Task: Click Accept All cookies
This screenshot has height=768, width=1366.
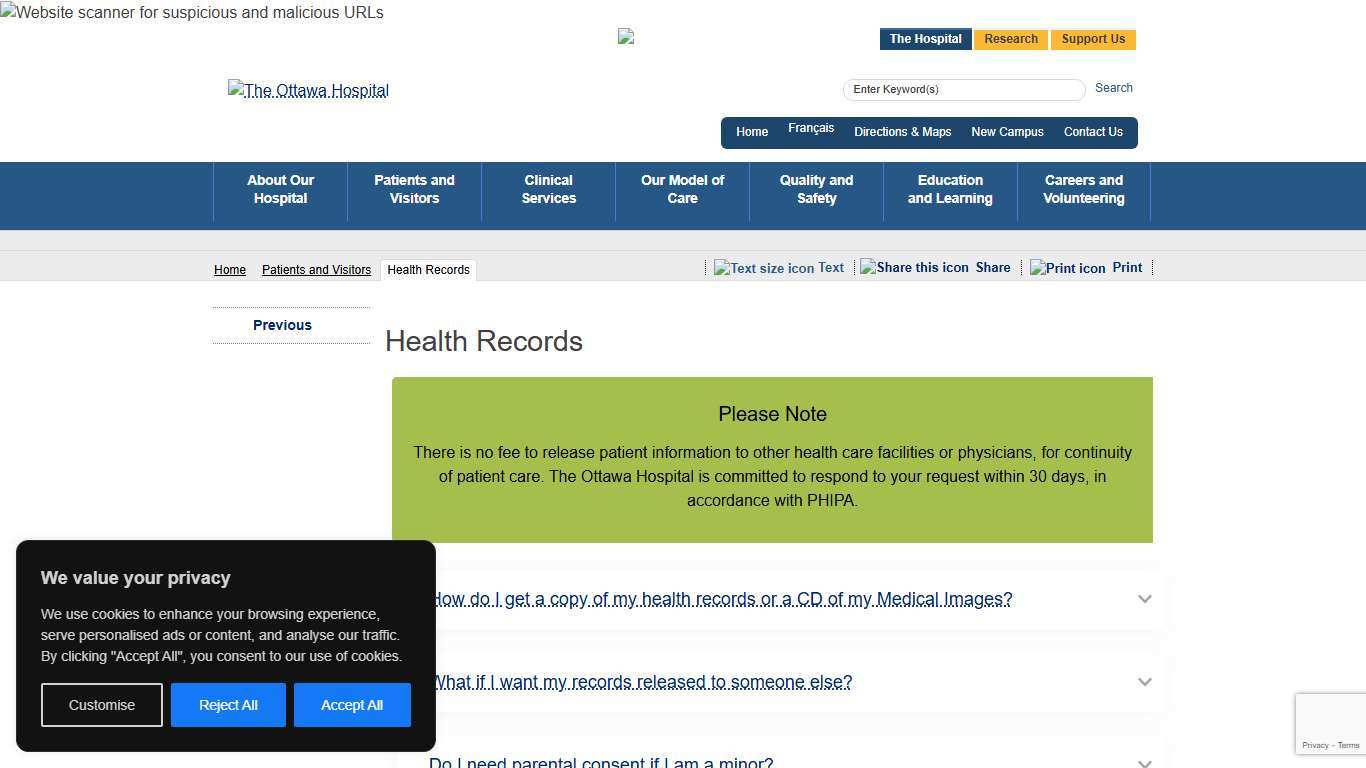Action: (x=352, y=705)
